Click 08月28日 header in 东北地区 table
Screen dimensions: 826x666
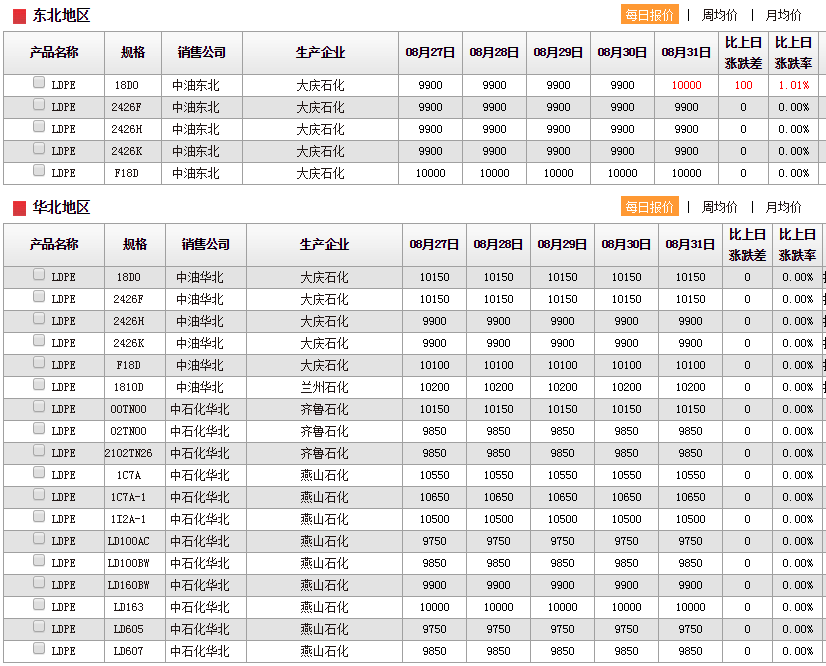[494, 53]
